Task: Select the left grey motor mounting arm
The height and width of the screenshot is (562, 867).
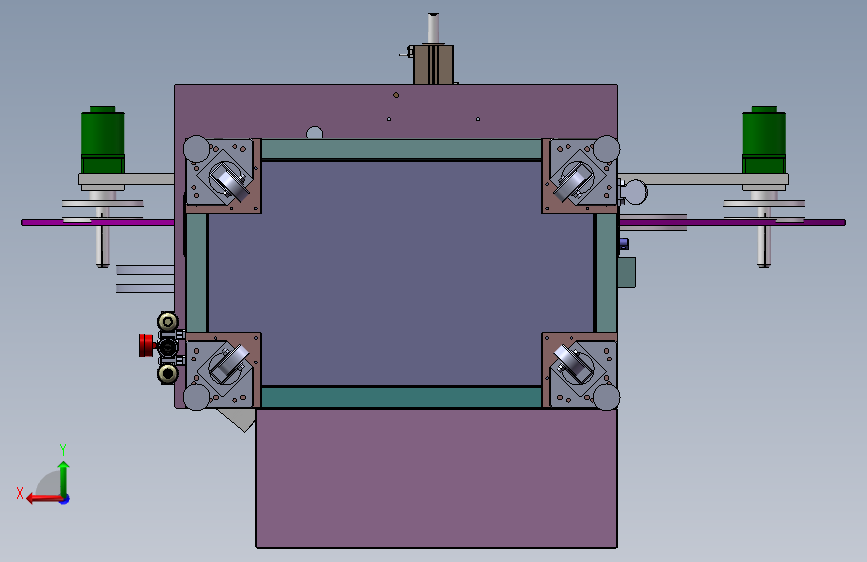Action: [x=127, y=179]
